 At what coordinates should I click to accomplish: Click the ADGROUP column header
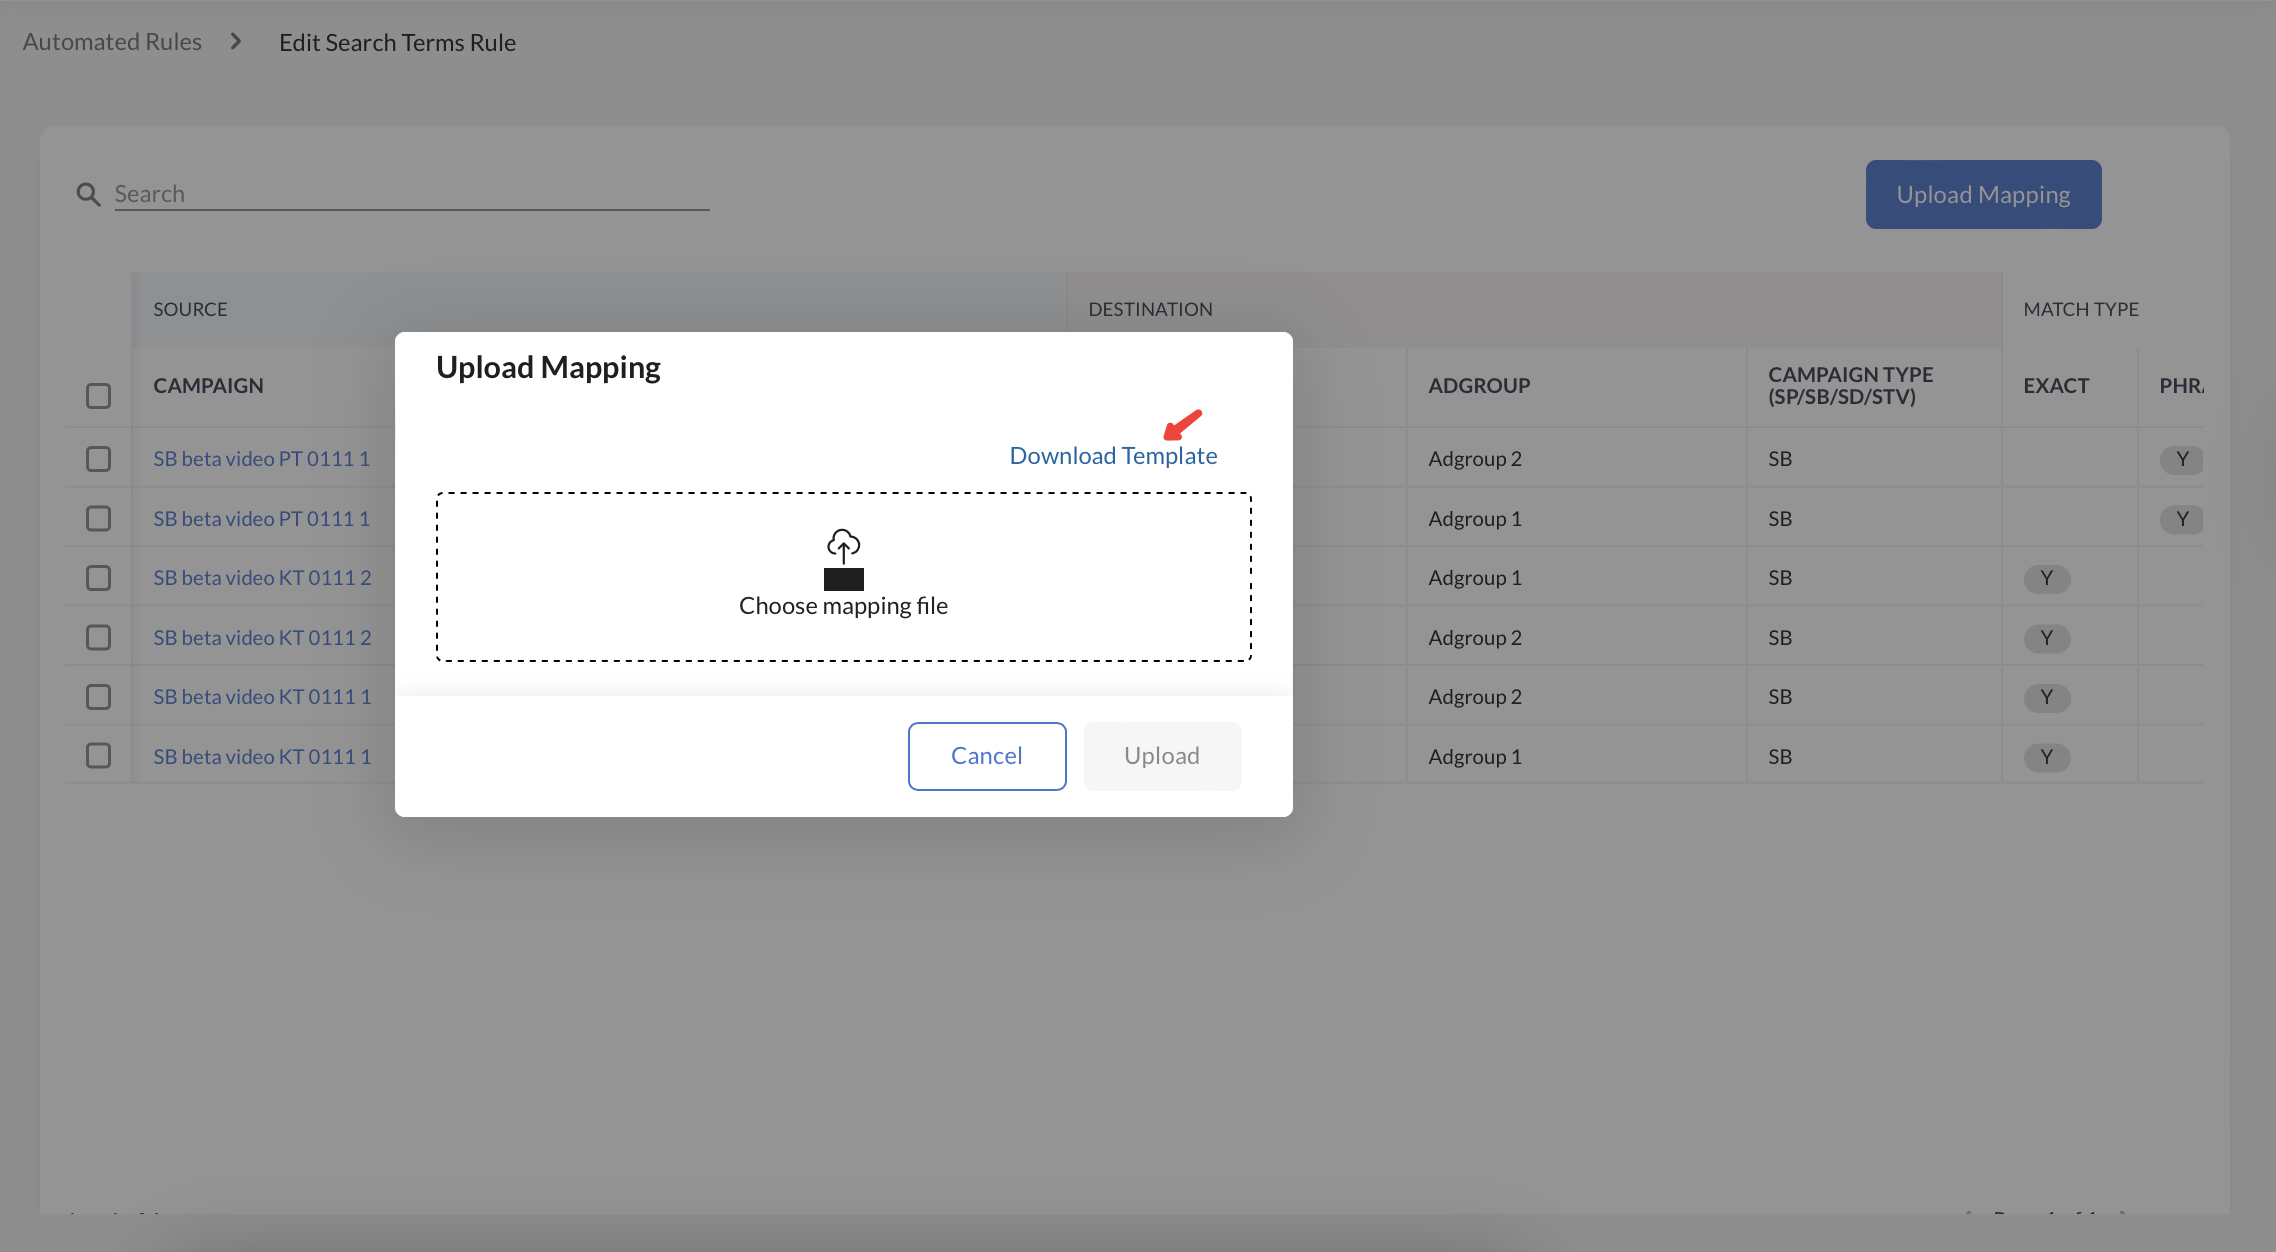coord(1478,386)
